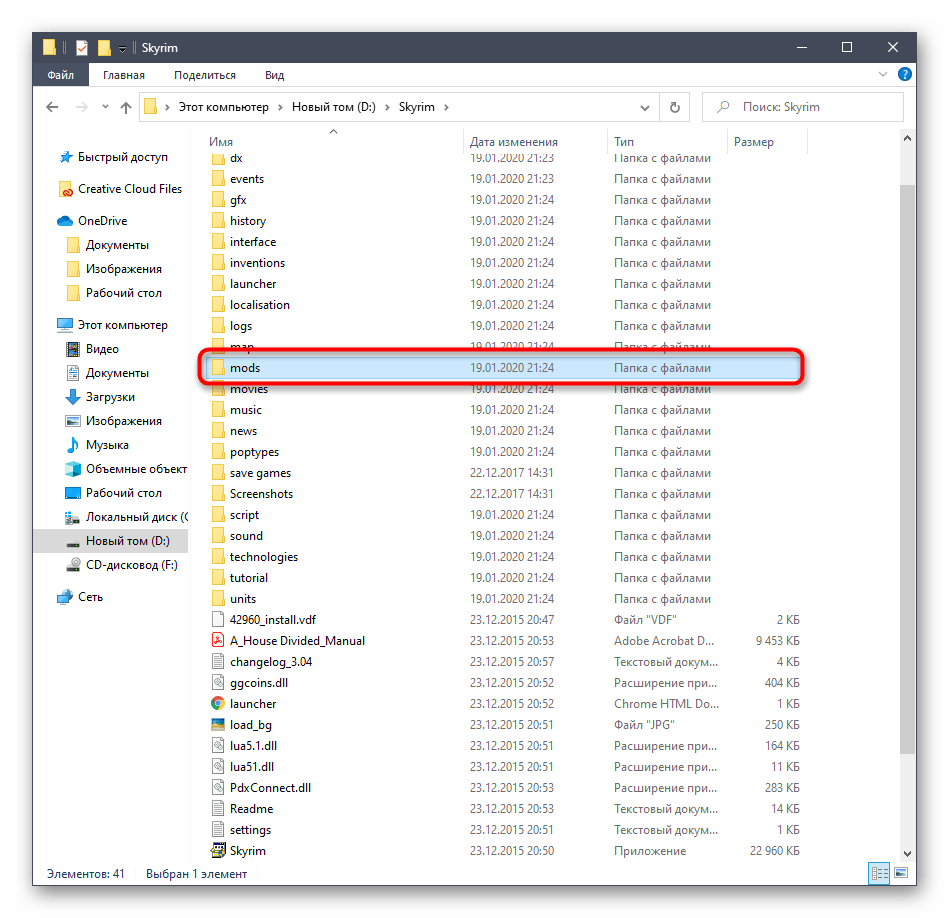Switch to the Вид ribbon tab

click(x=274, y=75)
